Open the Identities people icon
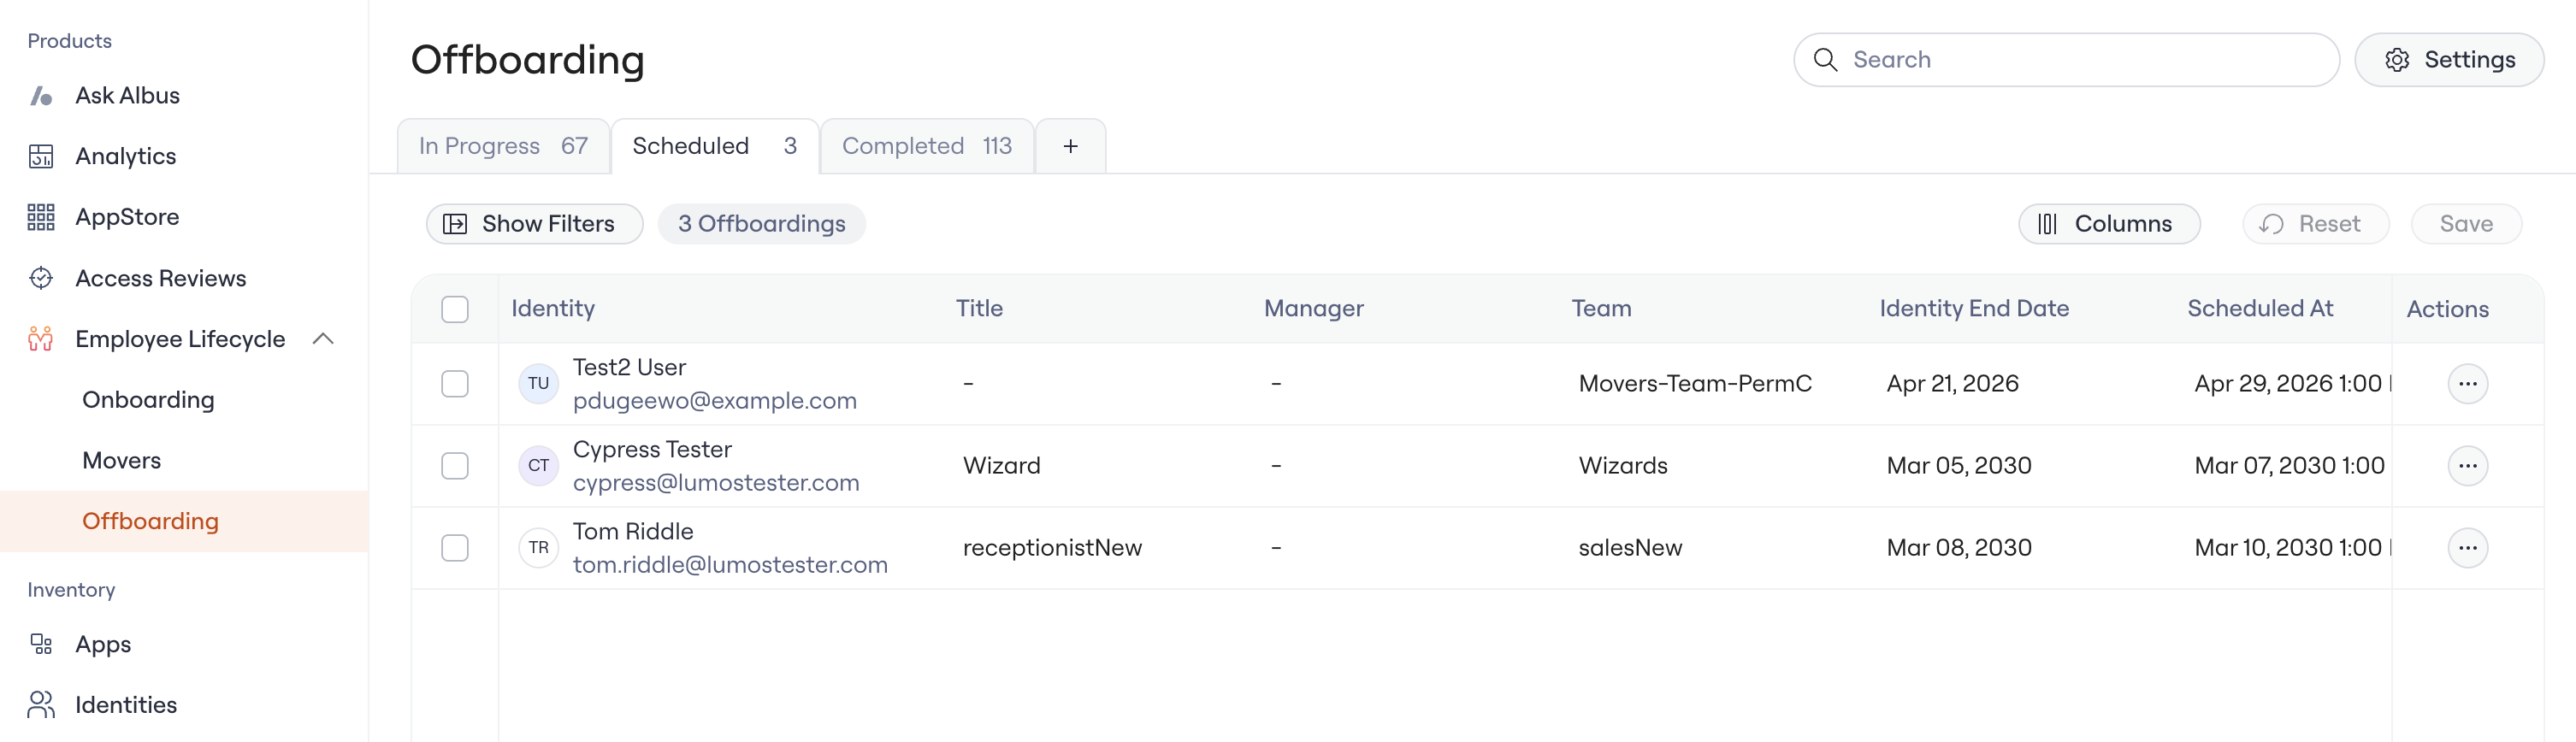 point(41,705)
